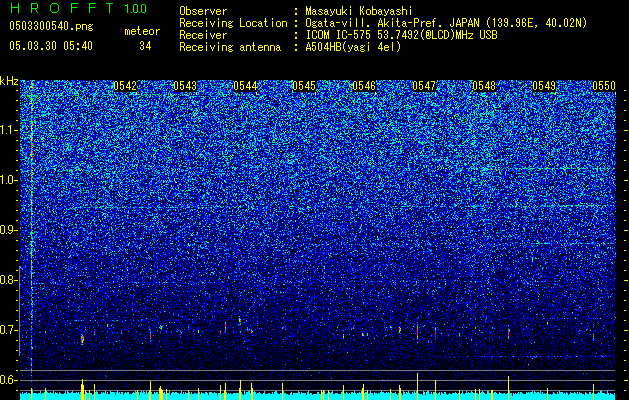Image resolution: width=629 pixels, height=400 pixels.
Task: Click the Receiving antenna field label
Action: 230,47
